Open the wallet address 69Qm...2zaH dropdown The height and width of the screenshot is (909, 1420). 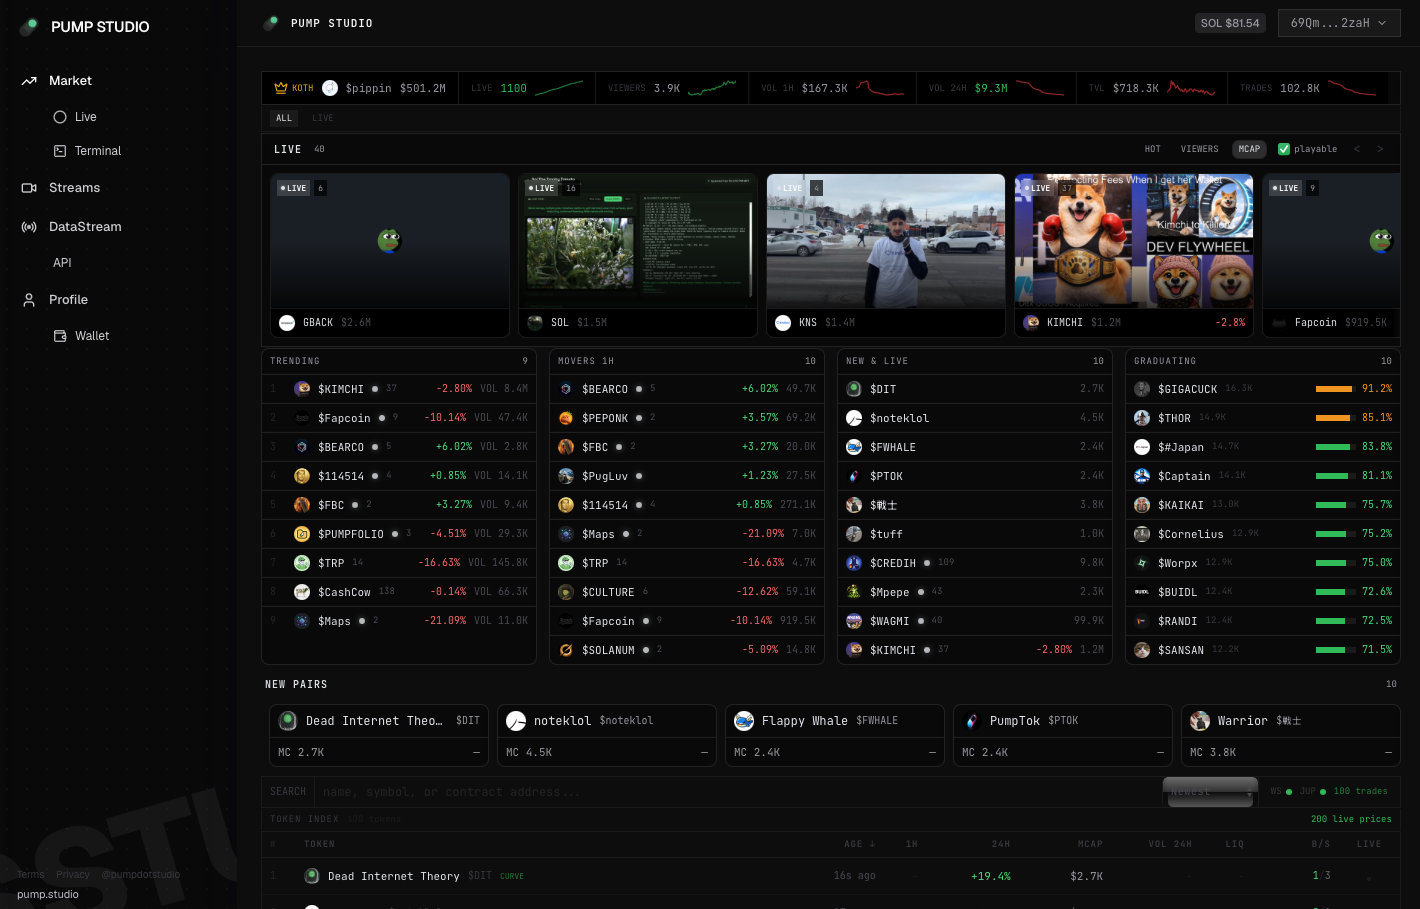(1338, 23)
